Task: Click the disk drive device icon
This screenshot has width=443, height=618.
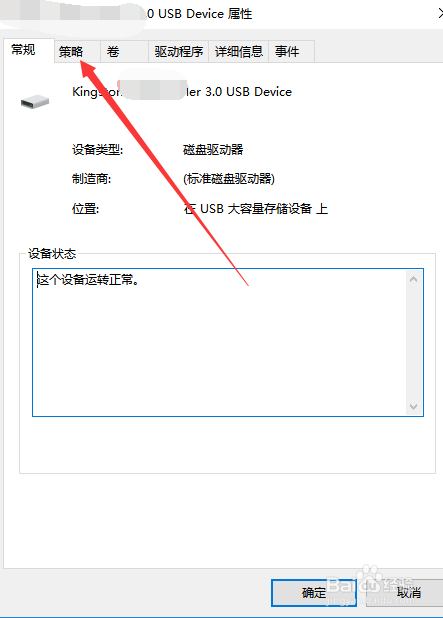Action: click(35, 102)
